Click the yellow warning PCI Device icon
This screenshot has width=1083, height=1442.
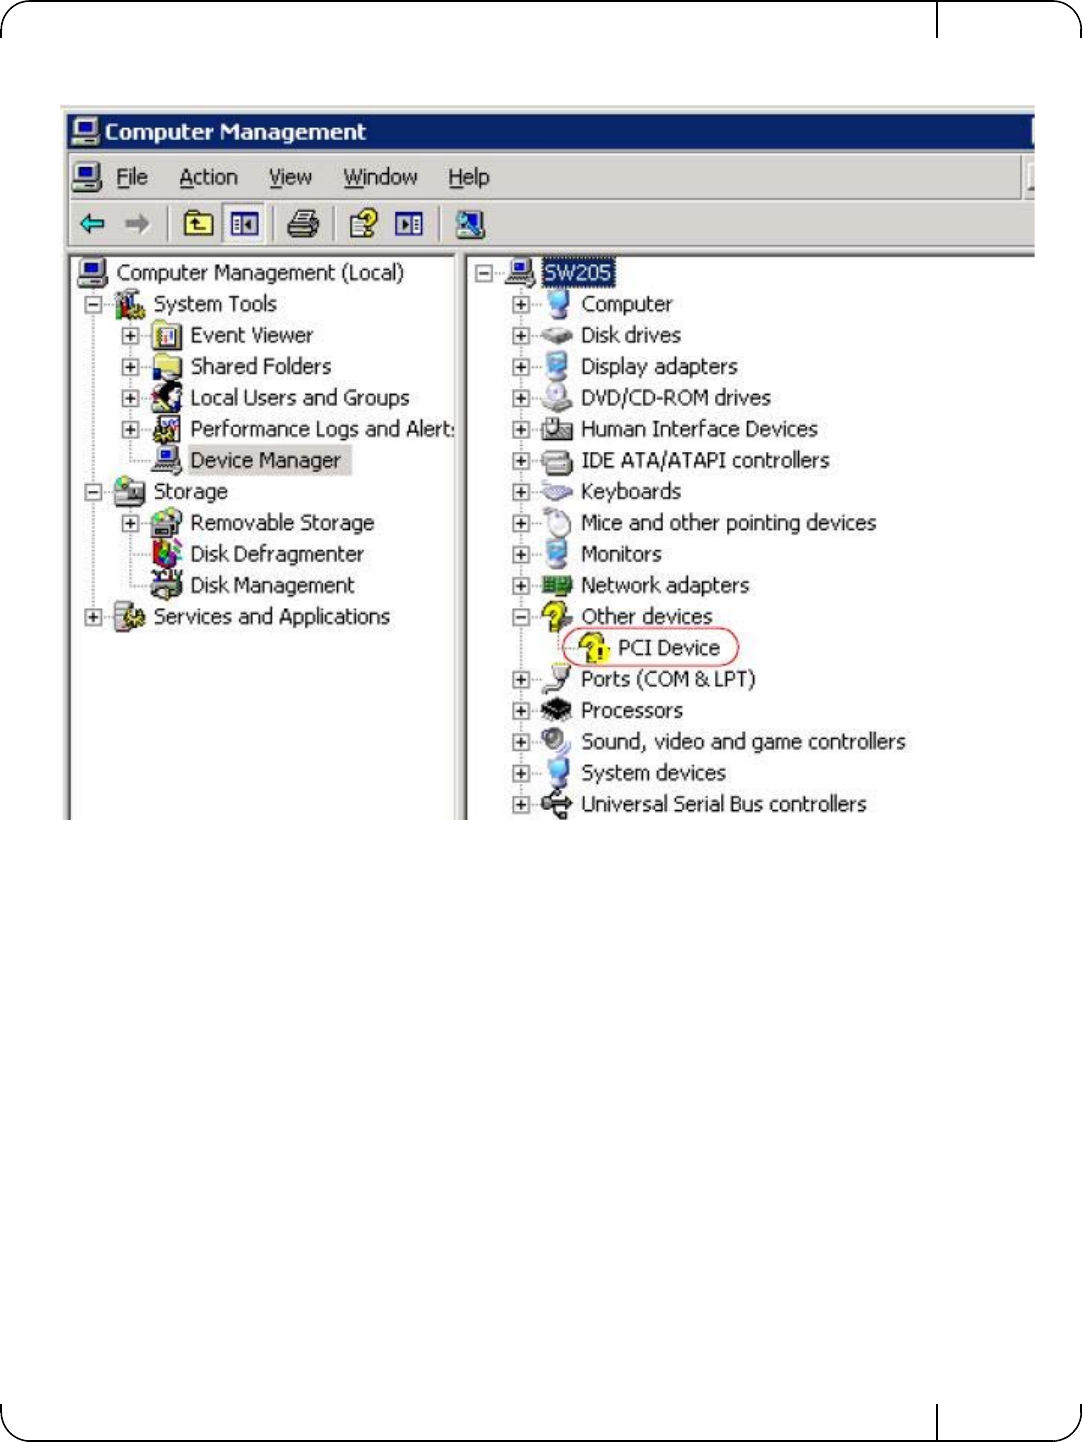pos(594,648)
